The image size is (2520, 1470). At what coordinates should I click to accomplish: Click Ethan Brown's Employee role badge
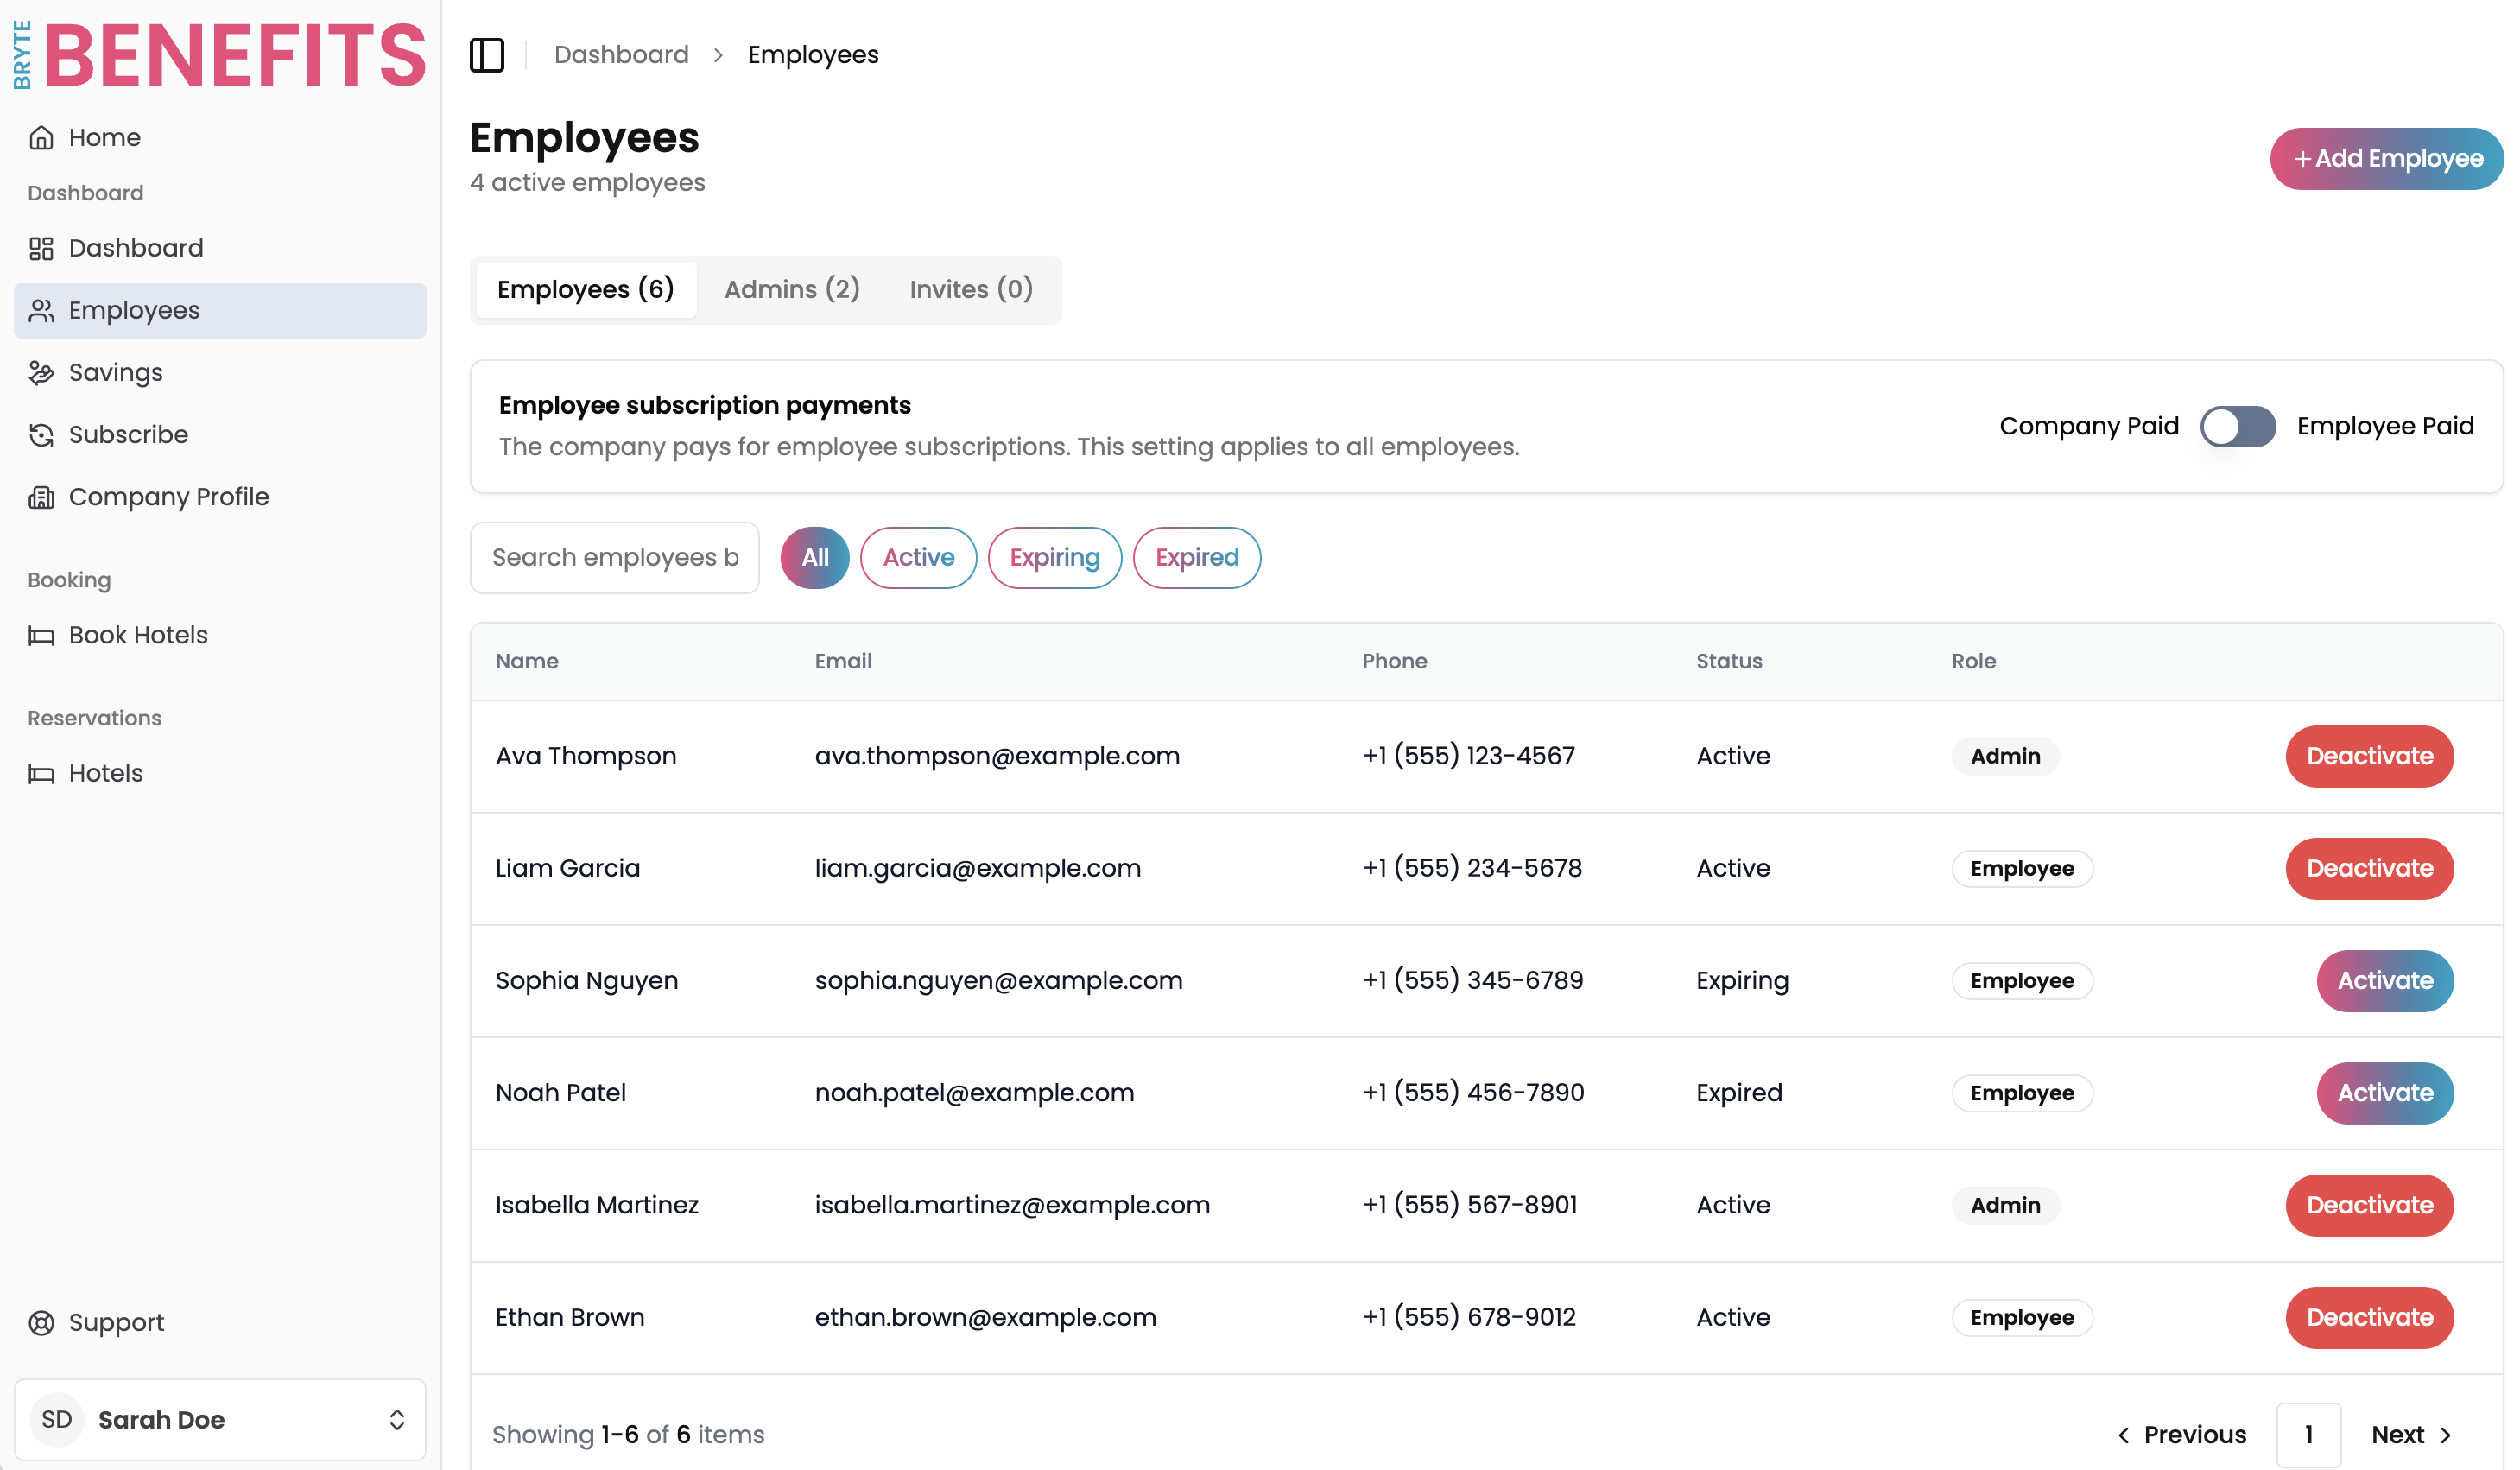tap(2022, 1318)
